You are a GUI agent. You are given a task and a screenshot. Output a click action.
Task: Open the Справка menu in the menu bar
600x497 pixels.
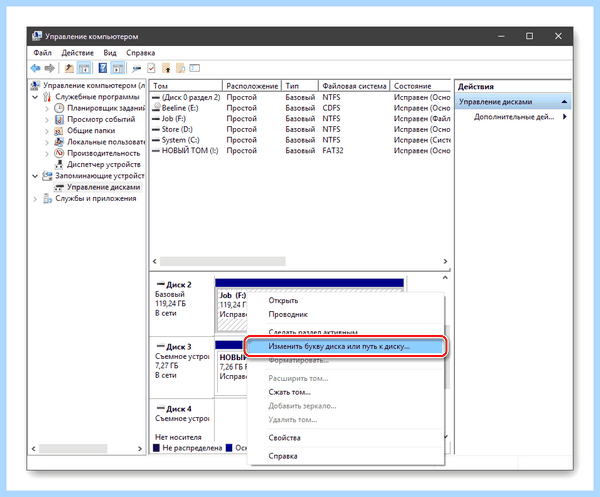(x=140, y=53)
